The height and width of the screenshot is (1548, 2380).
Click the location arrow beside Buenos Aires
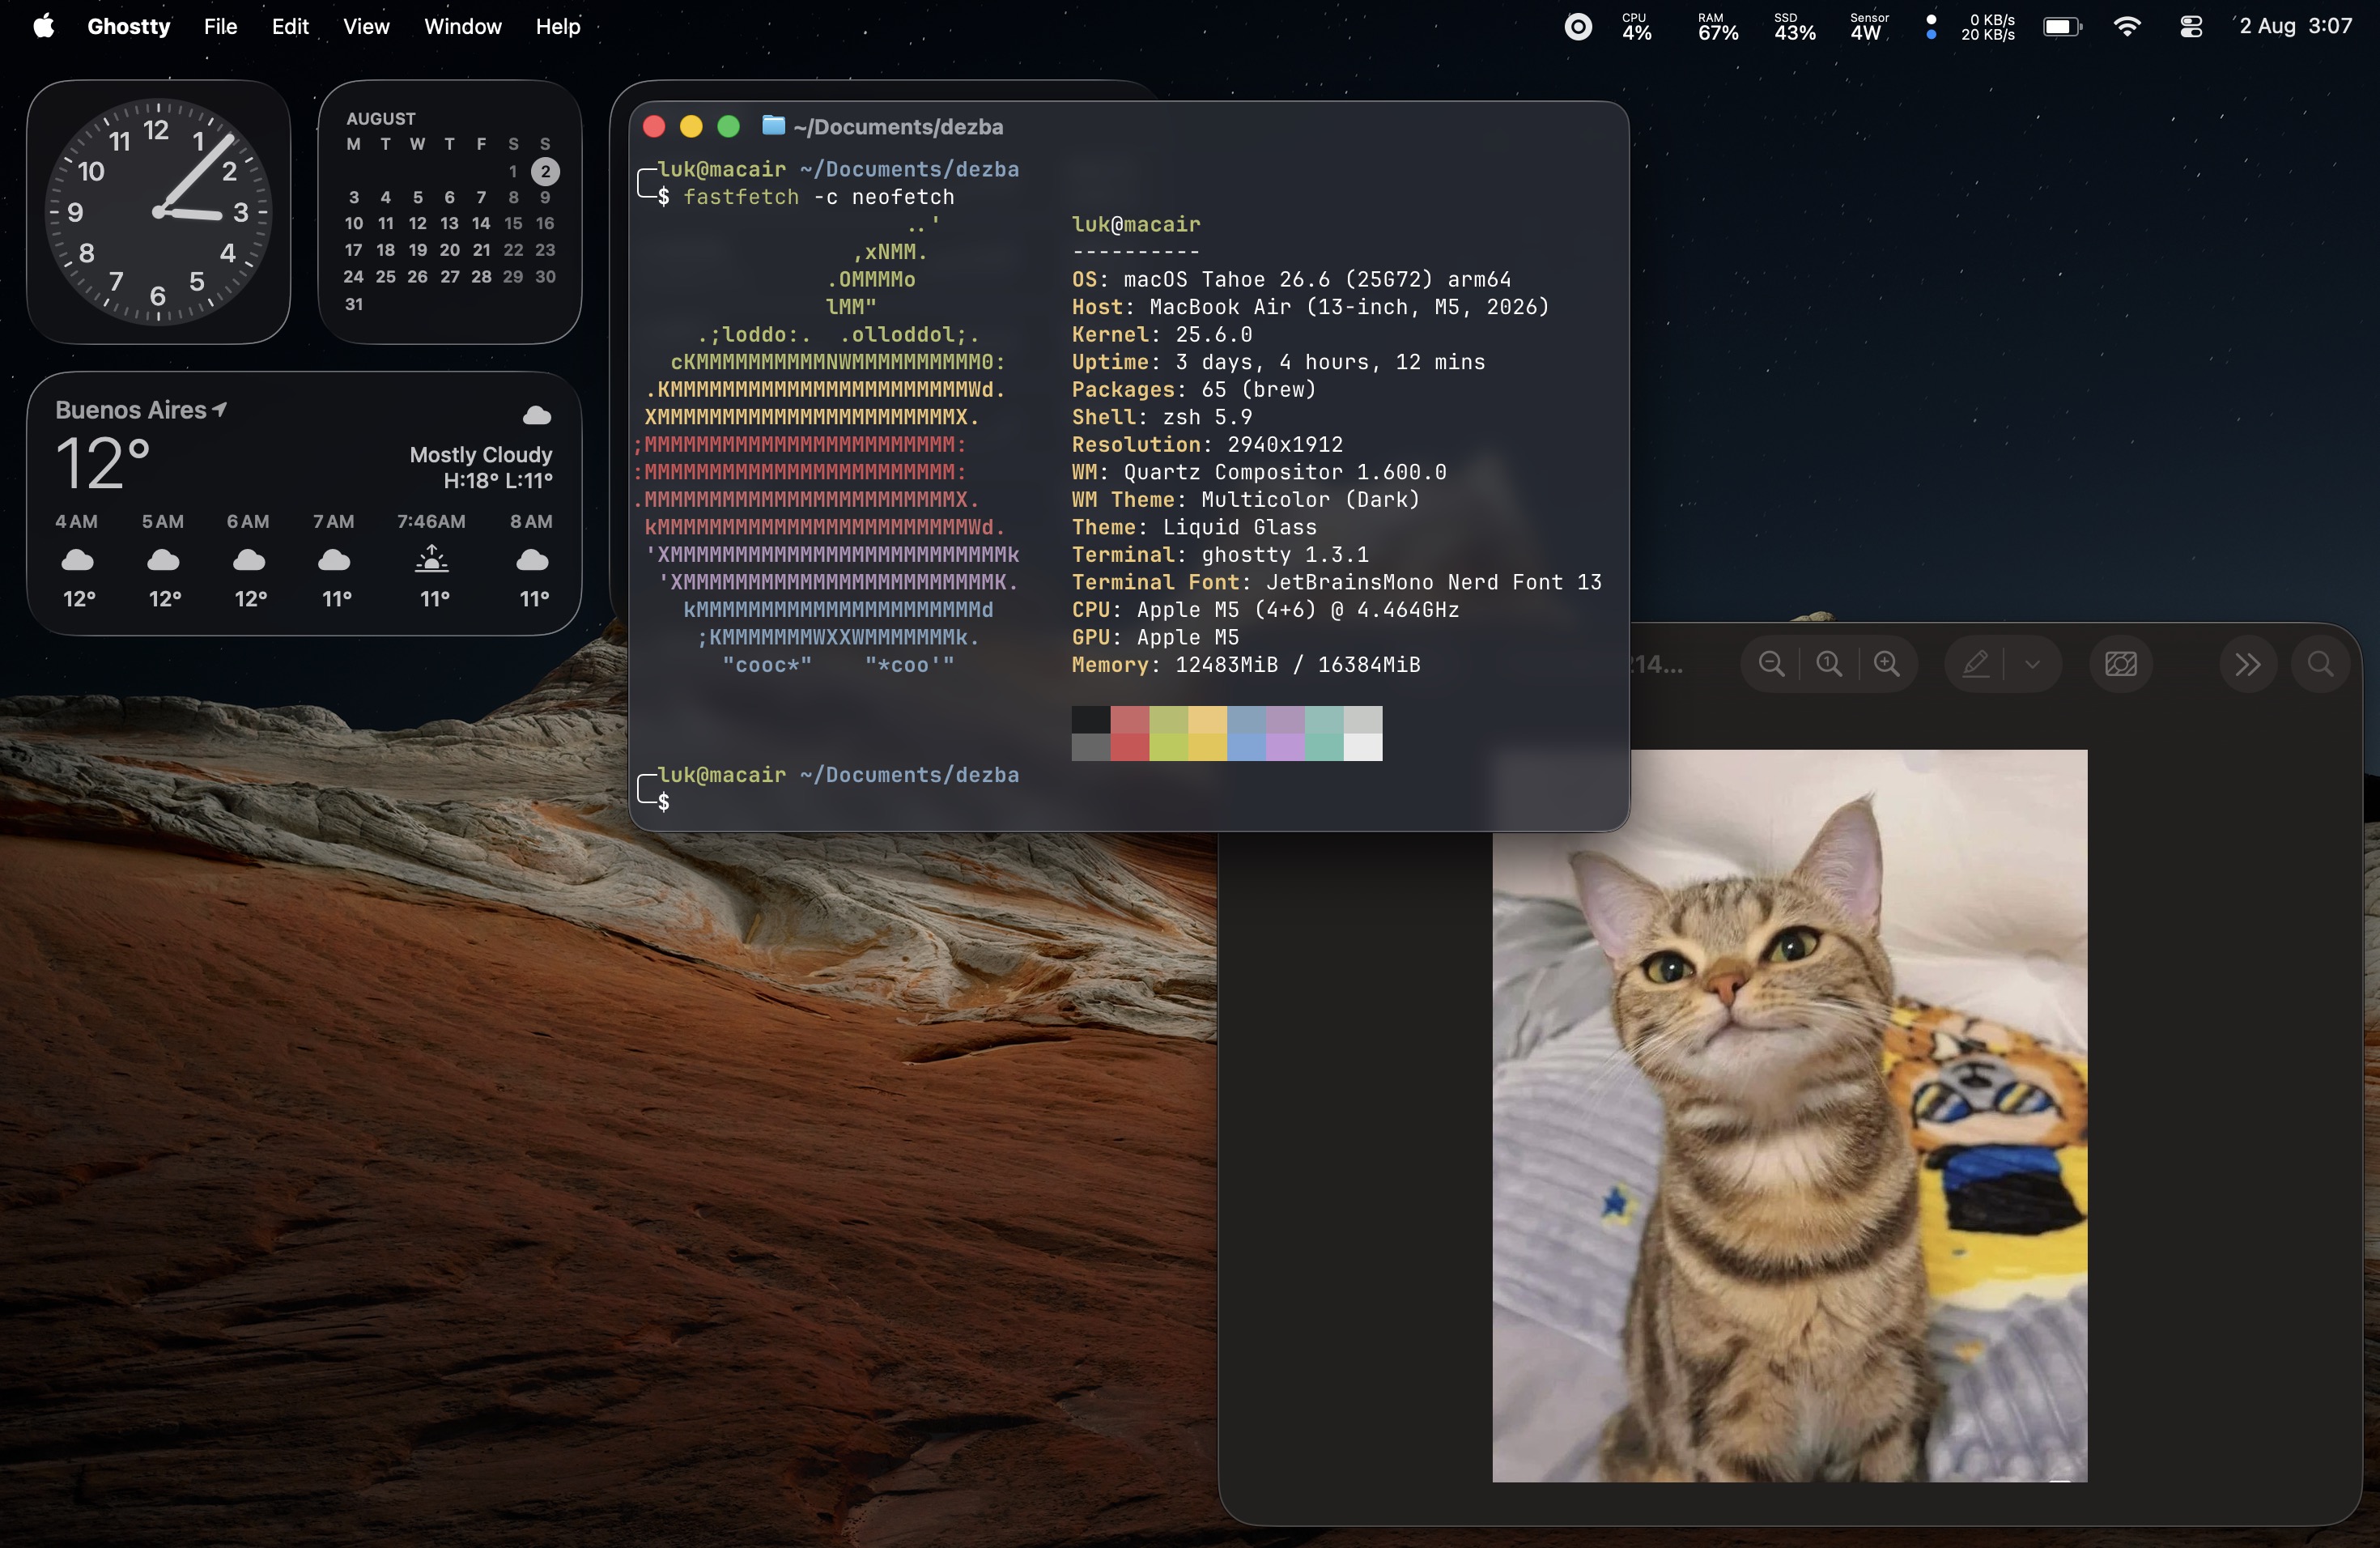[220, 409]
